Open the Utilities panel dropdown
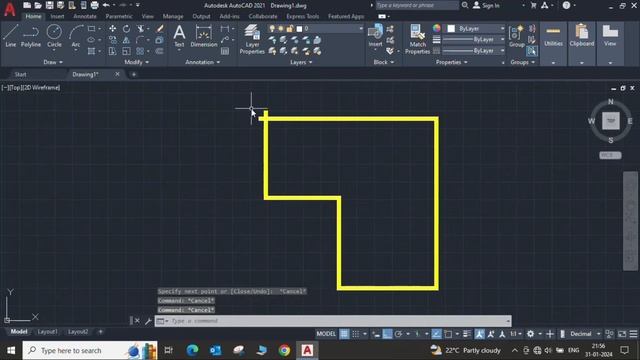 coord(553,63)
